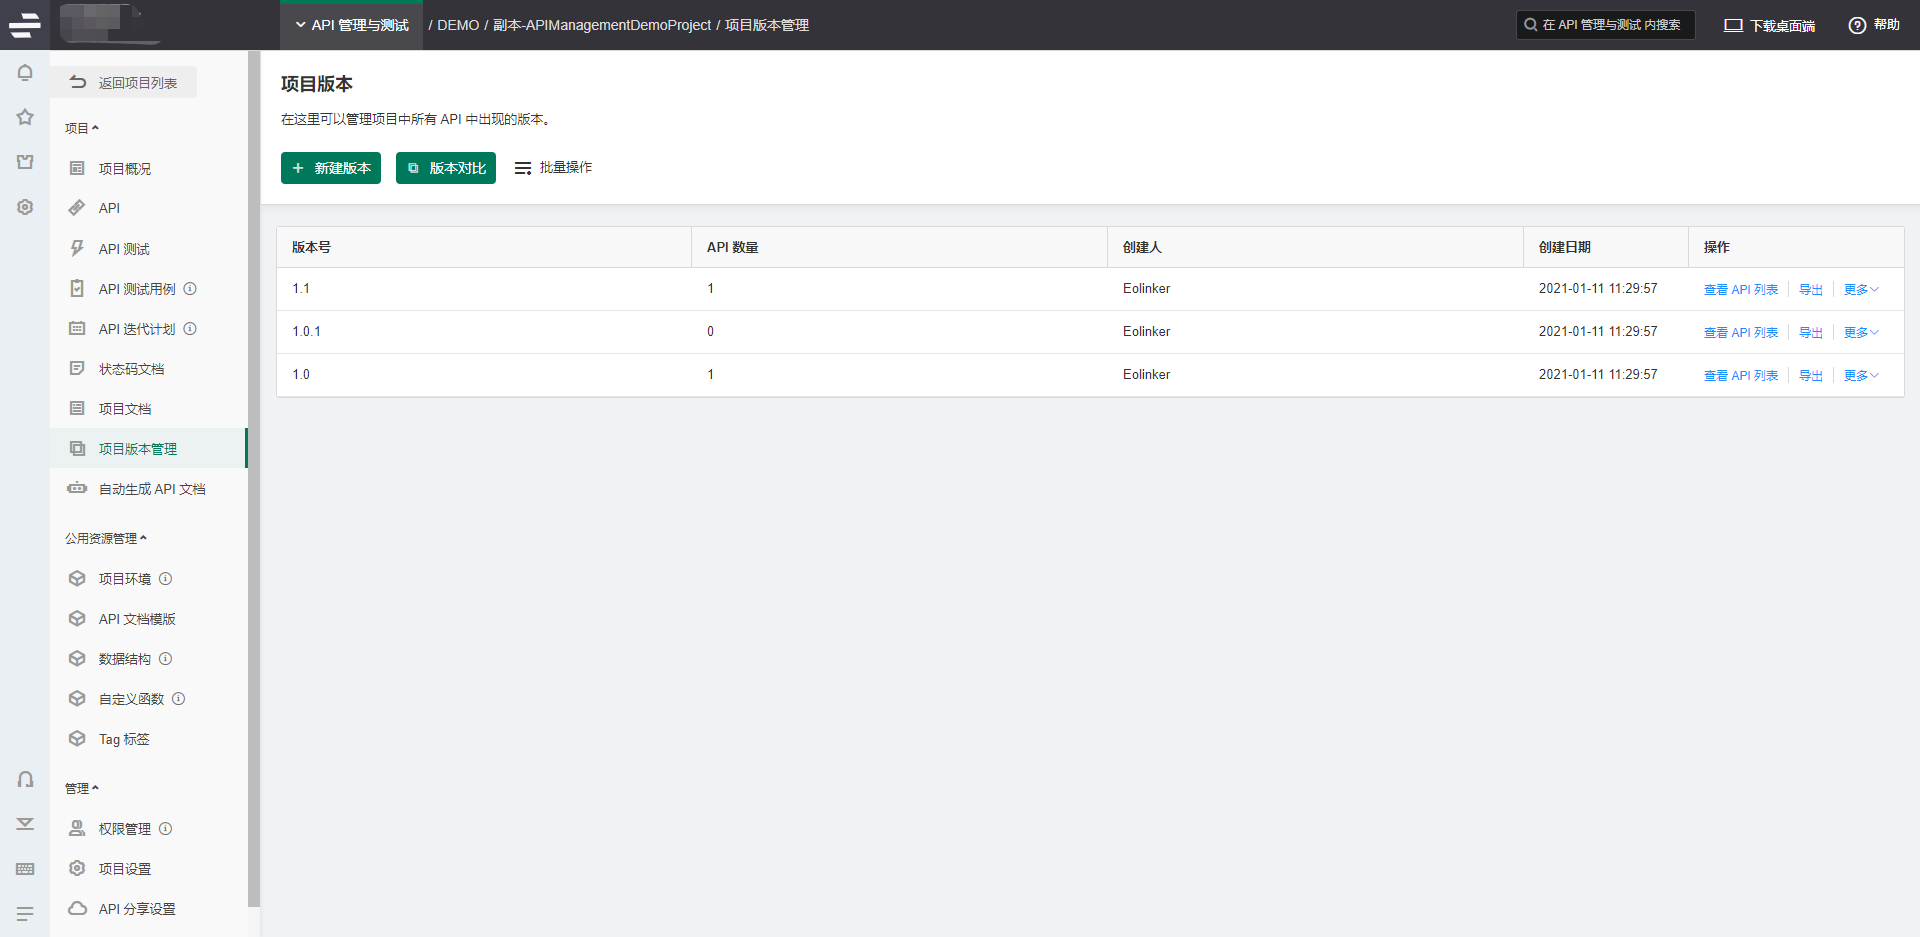Click the info icon next to 权限管理
The width and height of the screenshot is (1920, 937).
pyautogui.click(x=166, y=829)
